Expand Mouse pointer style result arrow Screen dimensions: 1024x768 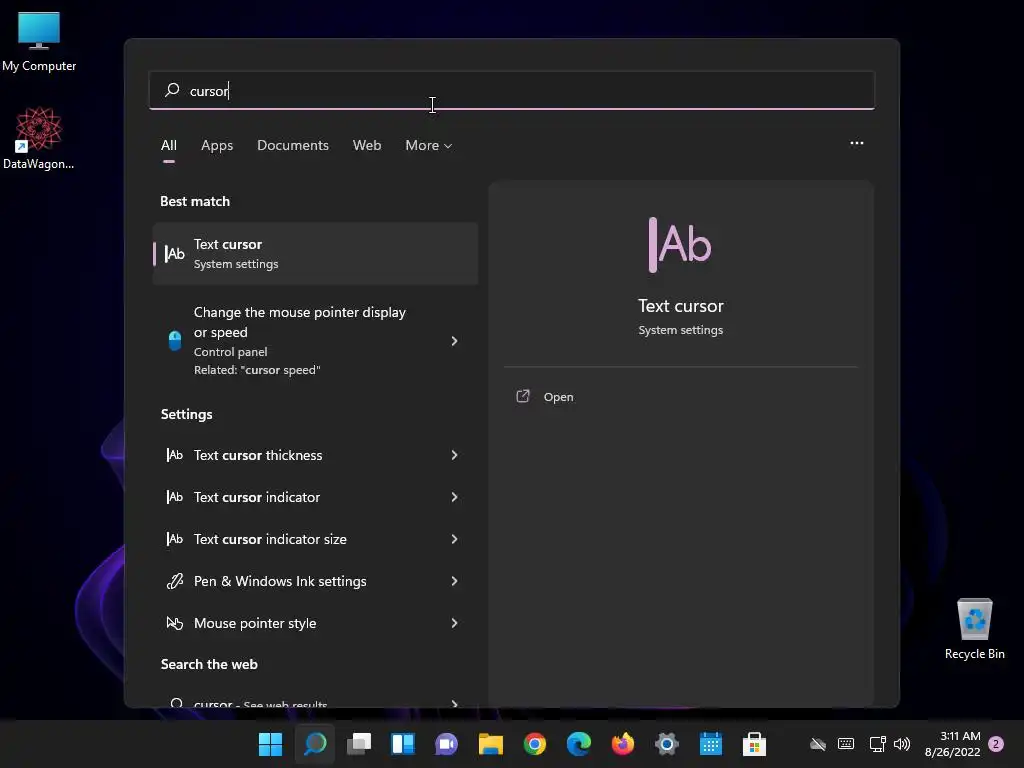(455, 623)
